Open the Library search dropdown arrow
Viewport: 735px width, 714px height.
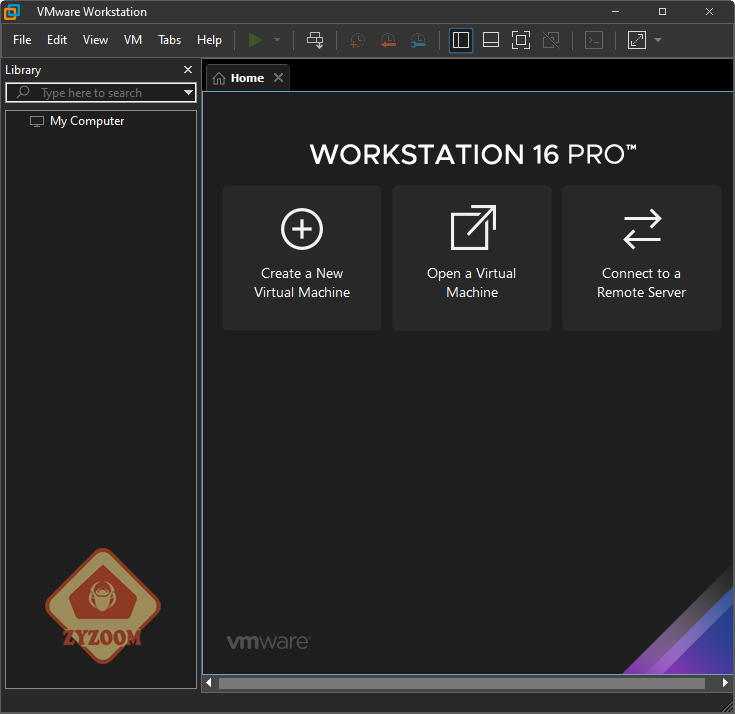pyautogui.click(x=188, y=92)
